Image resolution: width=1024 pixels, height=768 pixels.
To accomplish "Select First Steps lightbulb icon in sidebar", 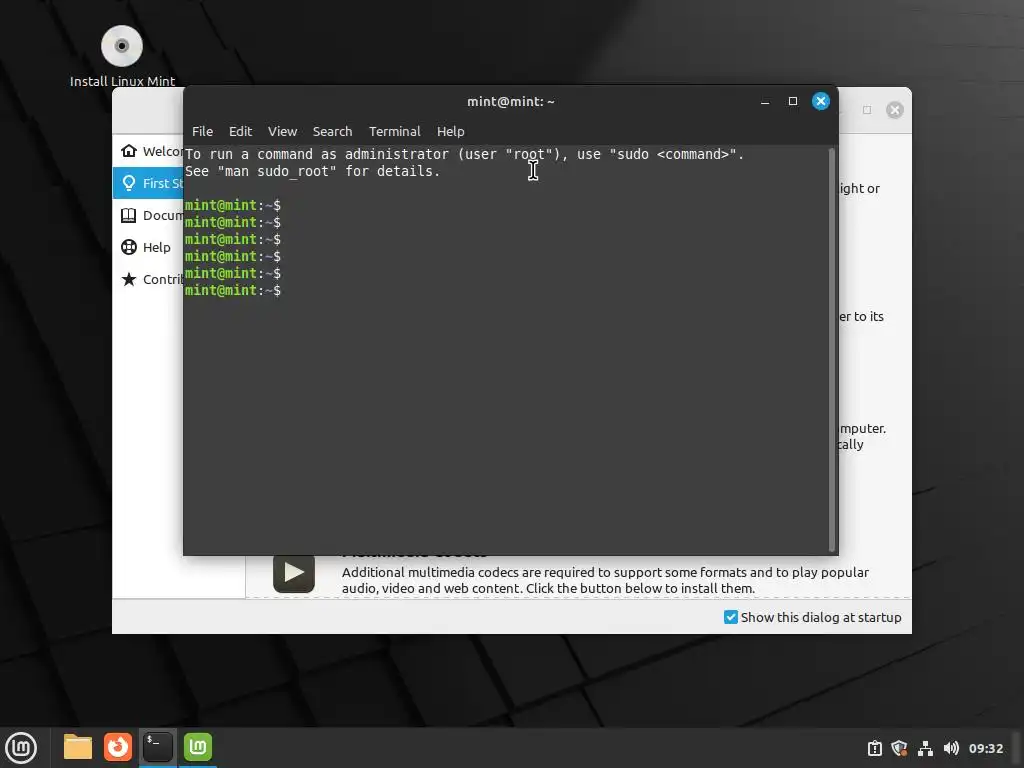I will coord(129,183).
